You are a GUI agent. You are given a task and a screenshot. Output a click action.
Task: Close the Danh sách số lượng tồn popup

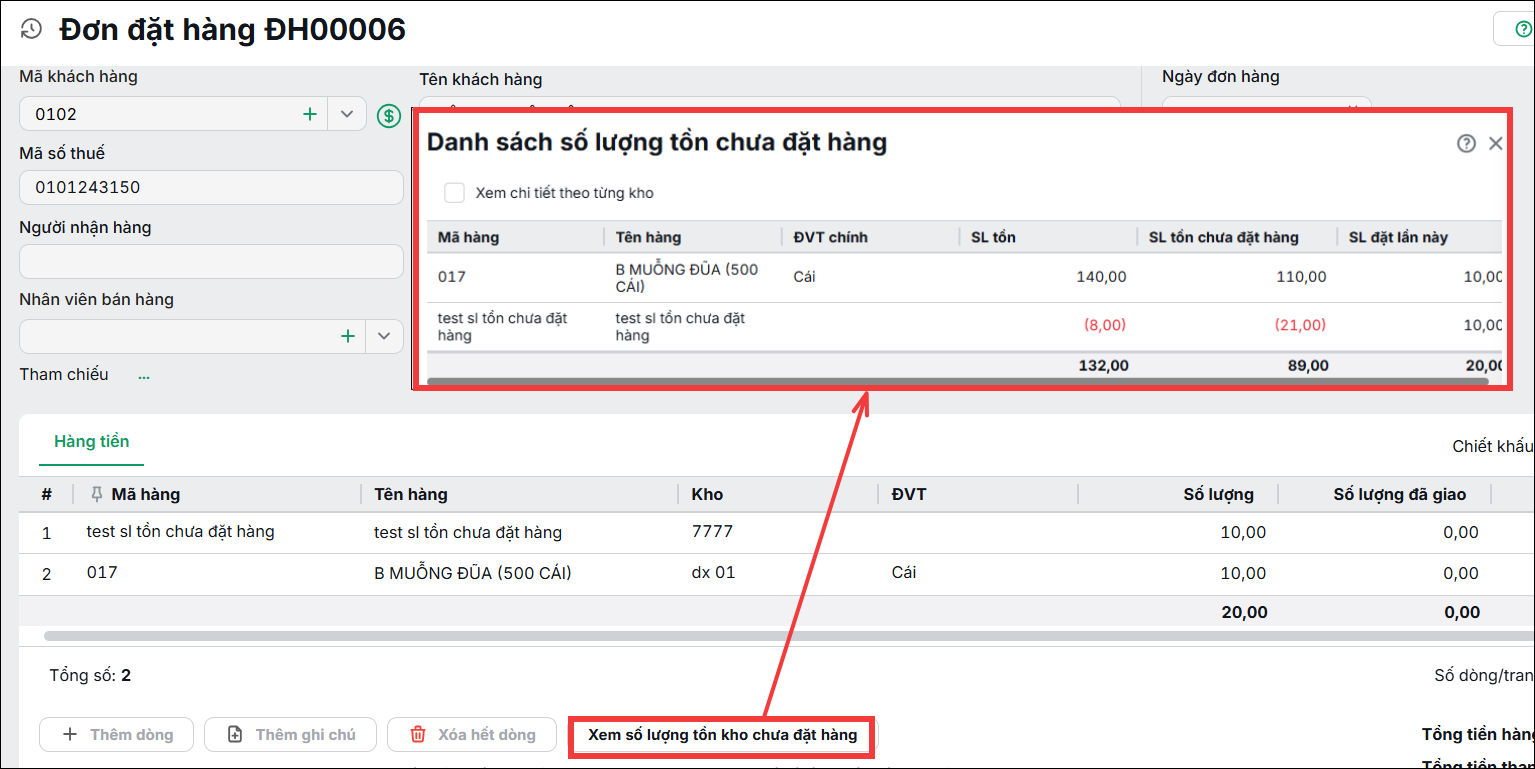[1496, 143]
